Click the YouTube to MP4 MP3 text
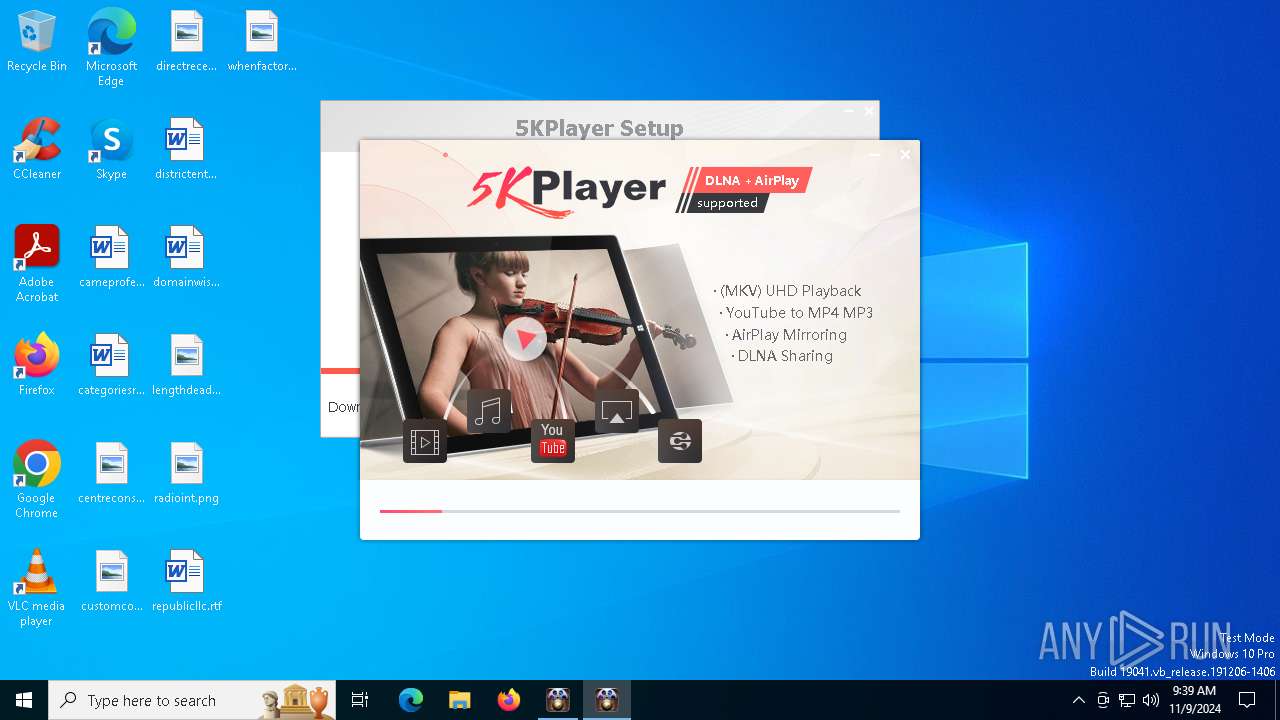 (799, 313)
